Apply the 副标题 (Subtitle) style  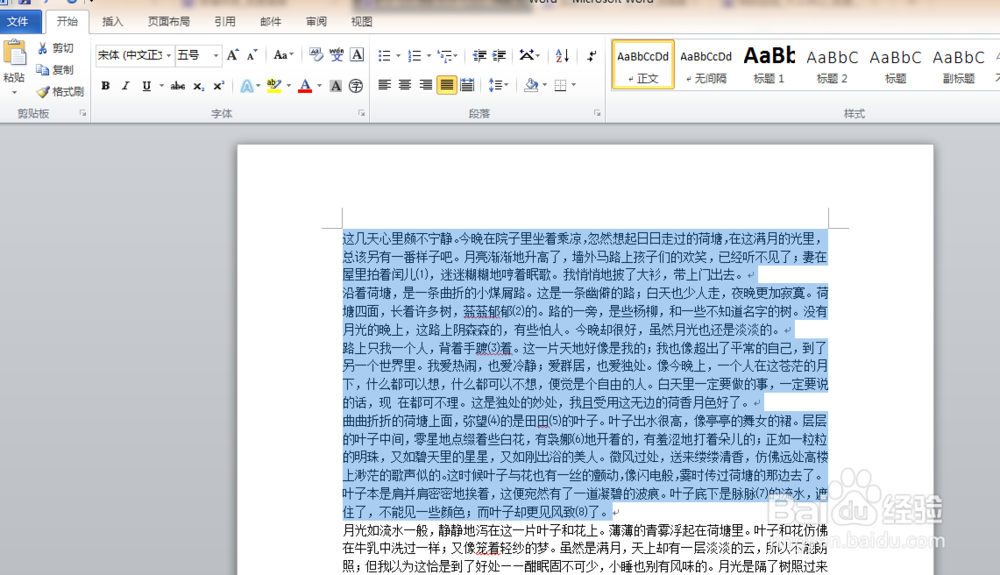point(959,64)
